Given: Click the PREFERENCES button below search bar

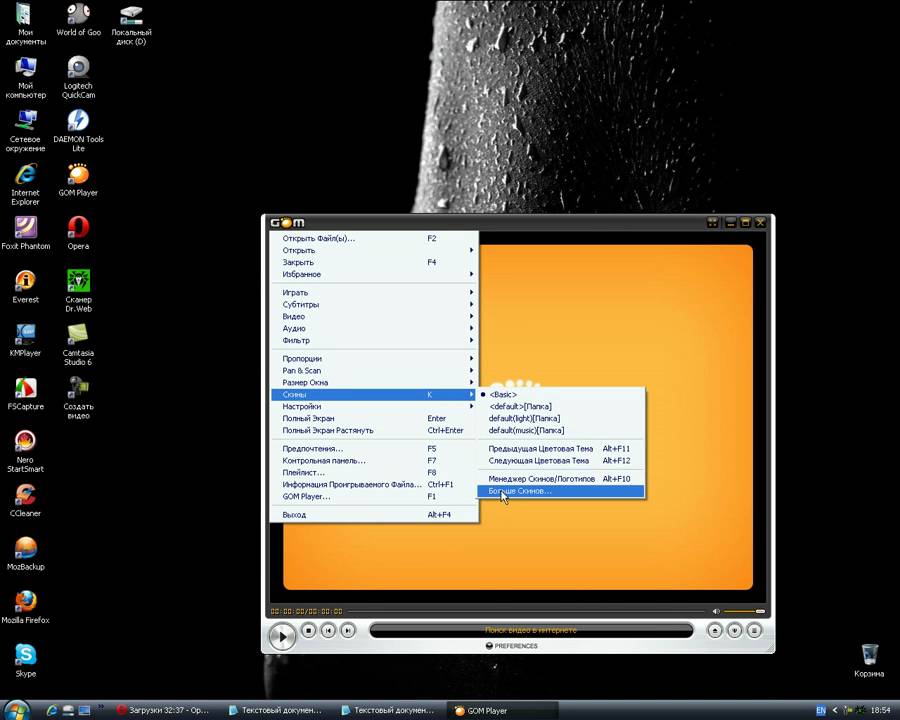Looking at the screenshot, I should pyautogui.click(x=512, y=646).
